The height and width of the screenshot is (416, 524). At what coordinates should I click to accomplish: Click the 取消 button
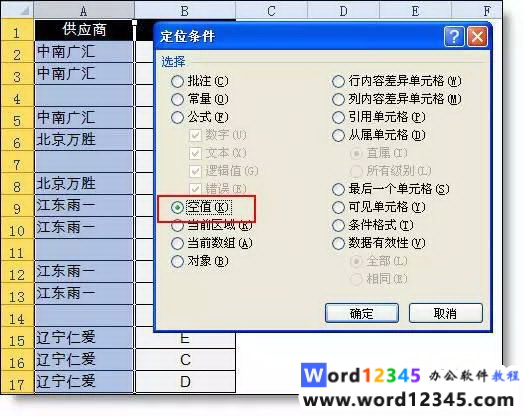446,313
